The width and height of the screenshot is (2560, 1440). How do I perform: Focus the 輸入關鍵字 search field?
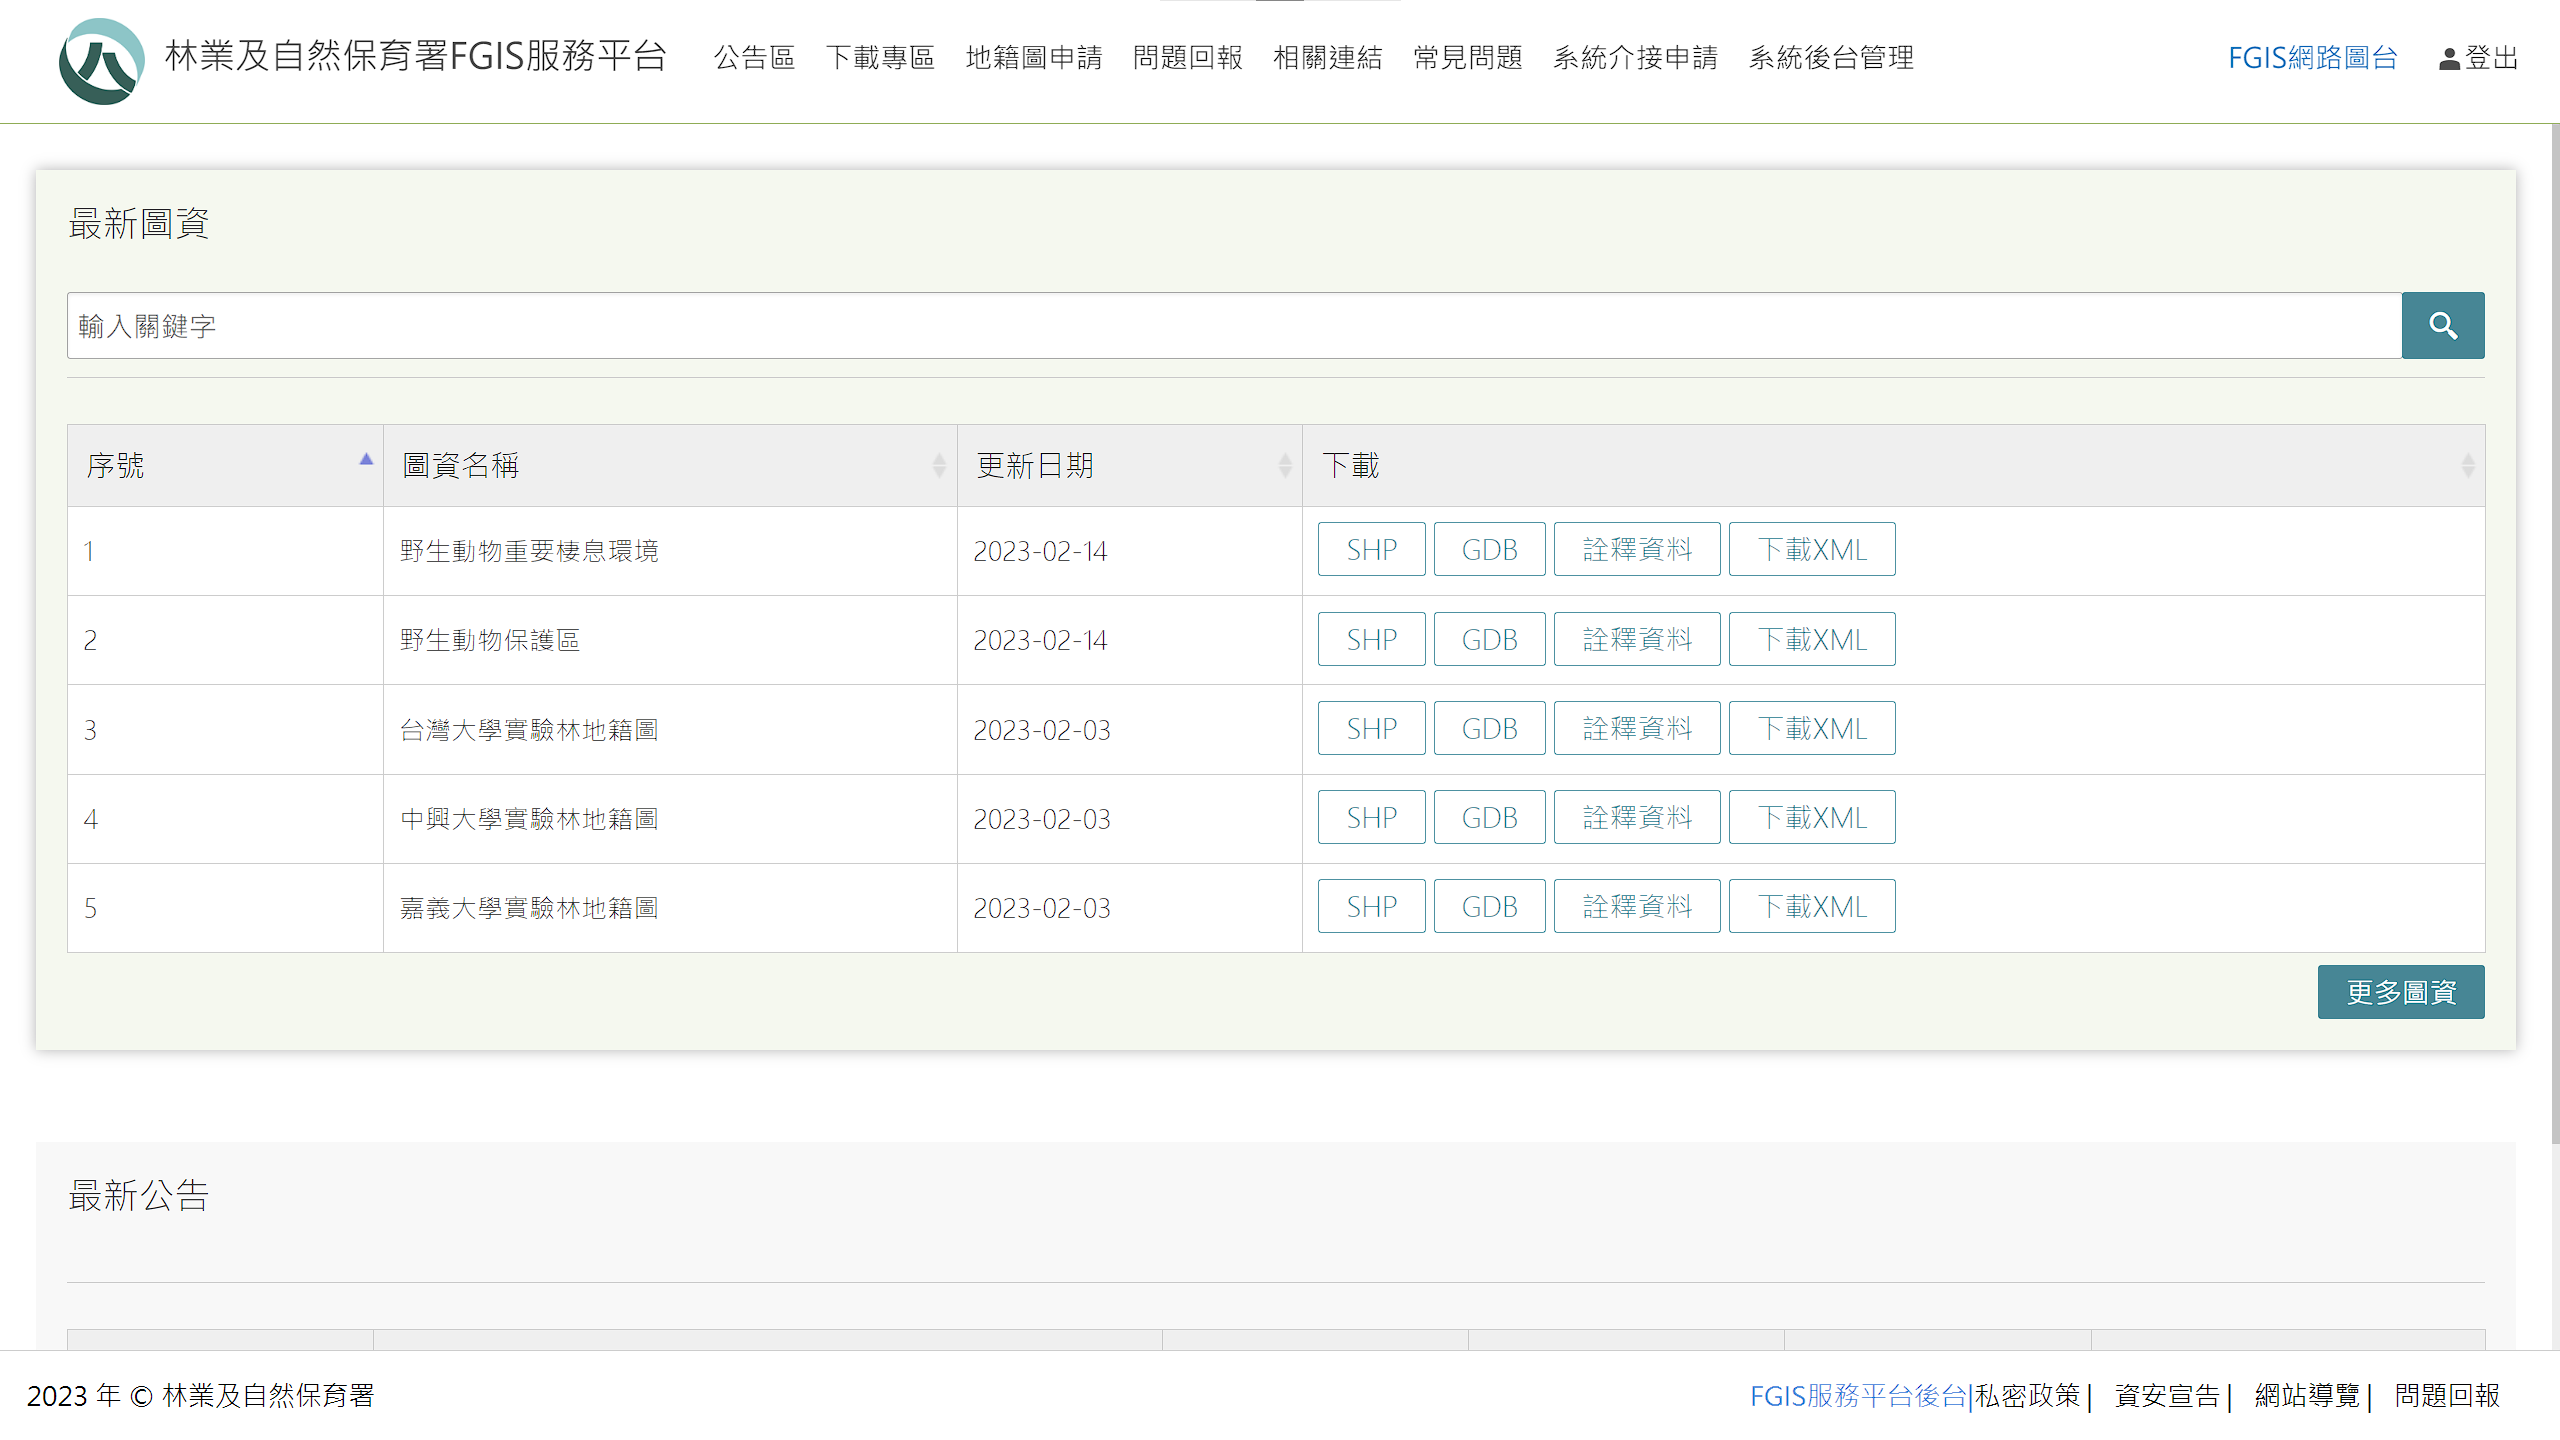point(1234,325)
